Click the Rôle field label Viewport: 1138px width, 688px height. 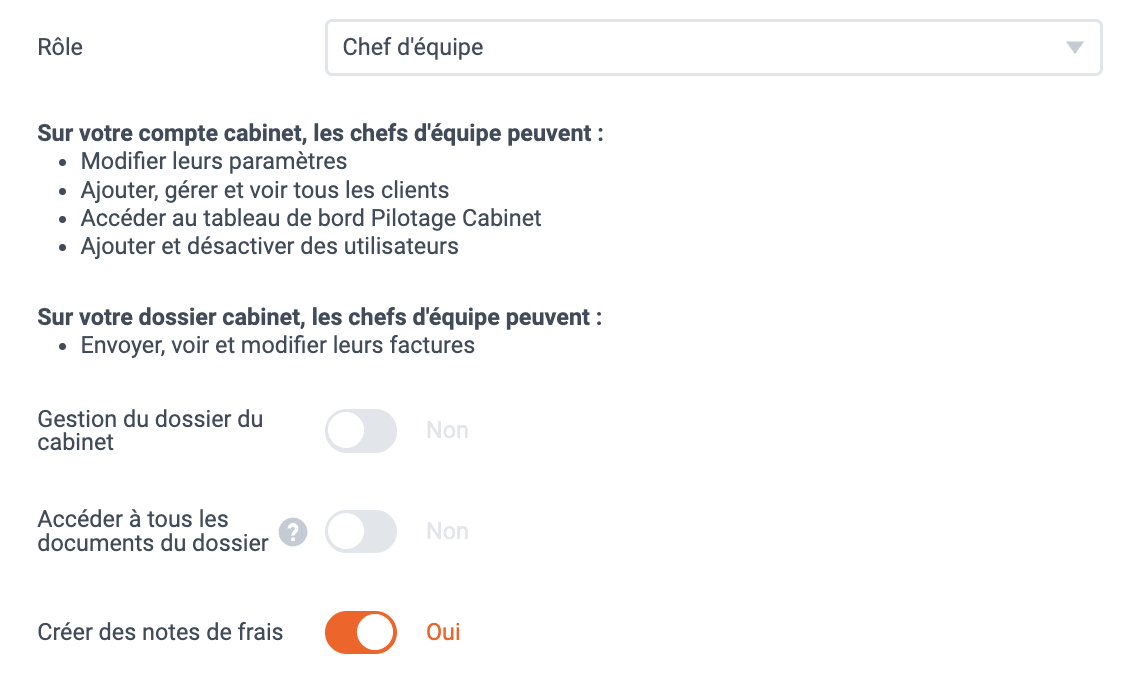tap(60, 47)
